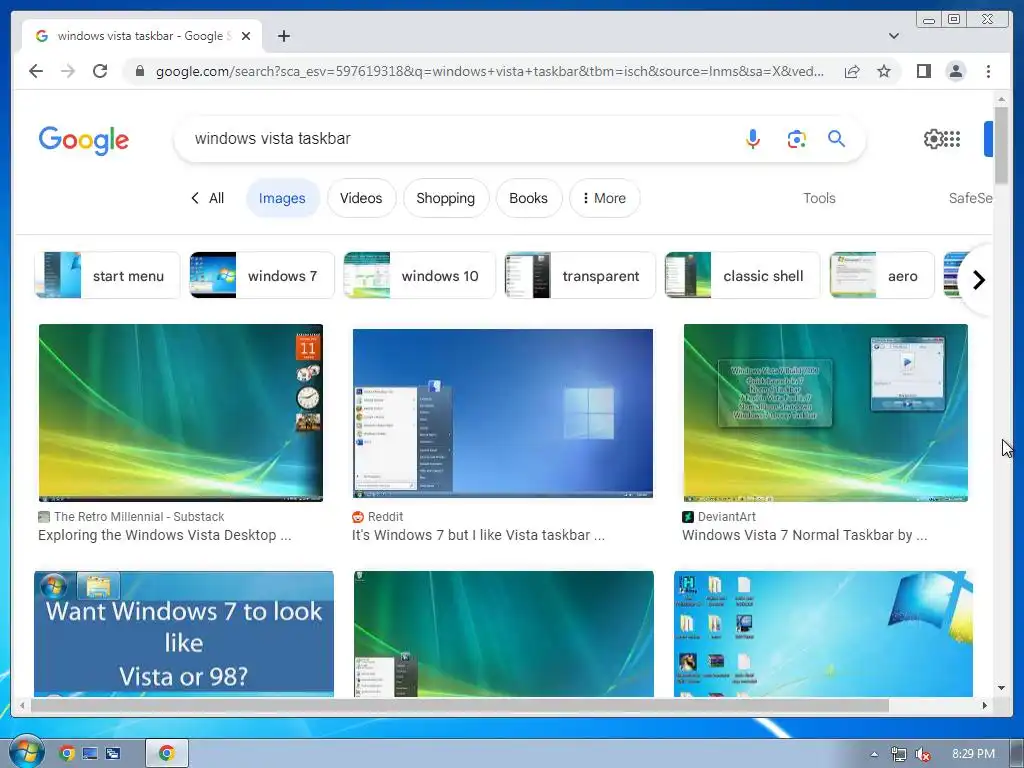The image size is (1024, 768).
Task: Go back to the previous page
Action: (x=36, y=71)
